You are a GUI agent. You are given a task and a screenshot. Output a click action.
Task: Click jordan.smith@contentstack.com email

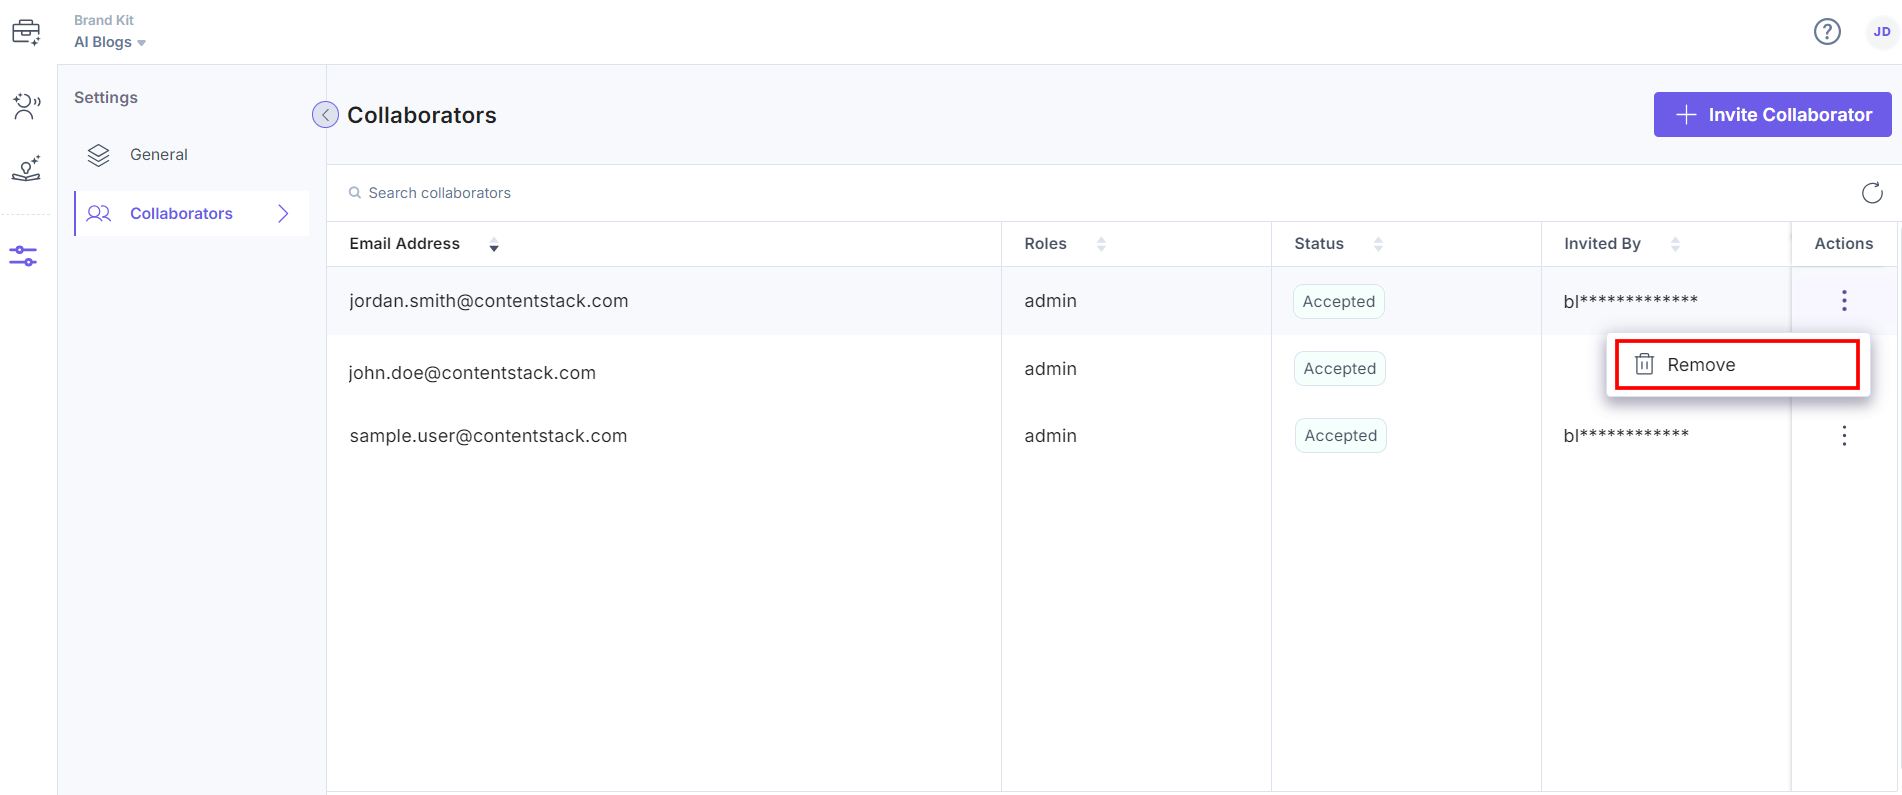489,301
